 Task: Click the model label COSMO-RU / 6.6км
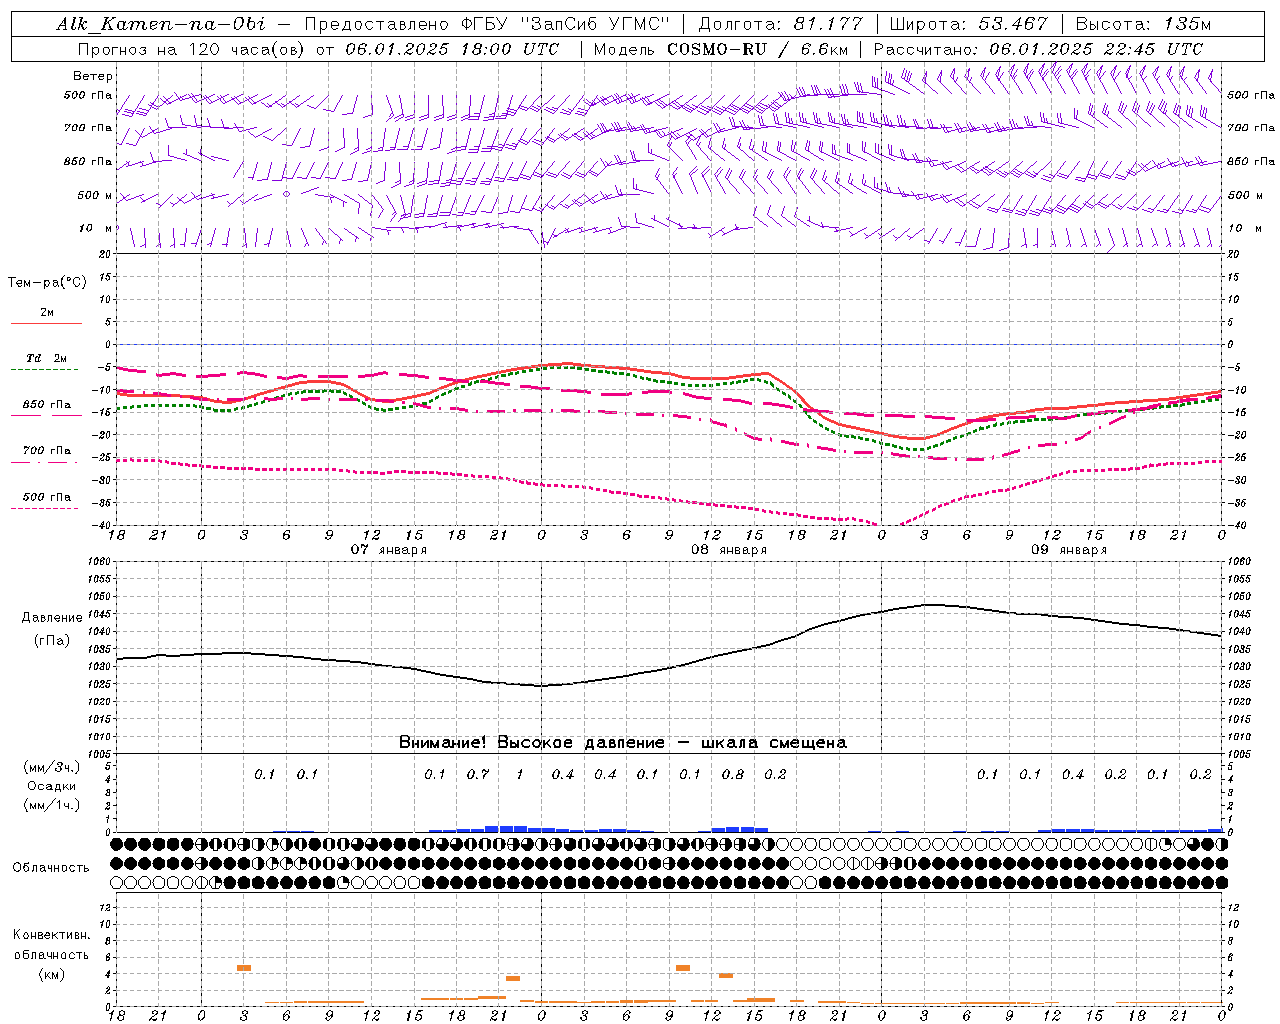point(757,49)
